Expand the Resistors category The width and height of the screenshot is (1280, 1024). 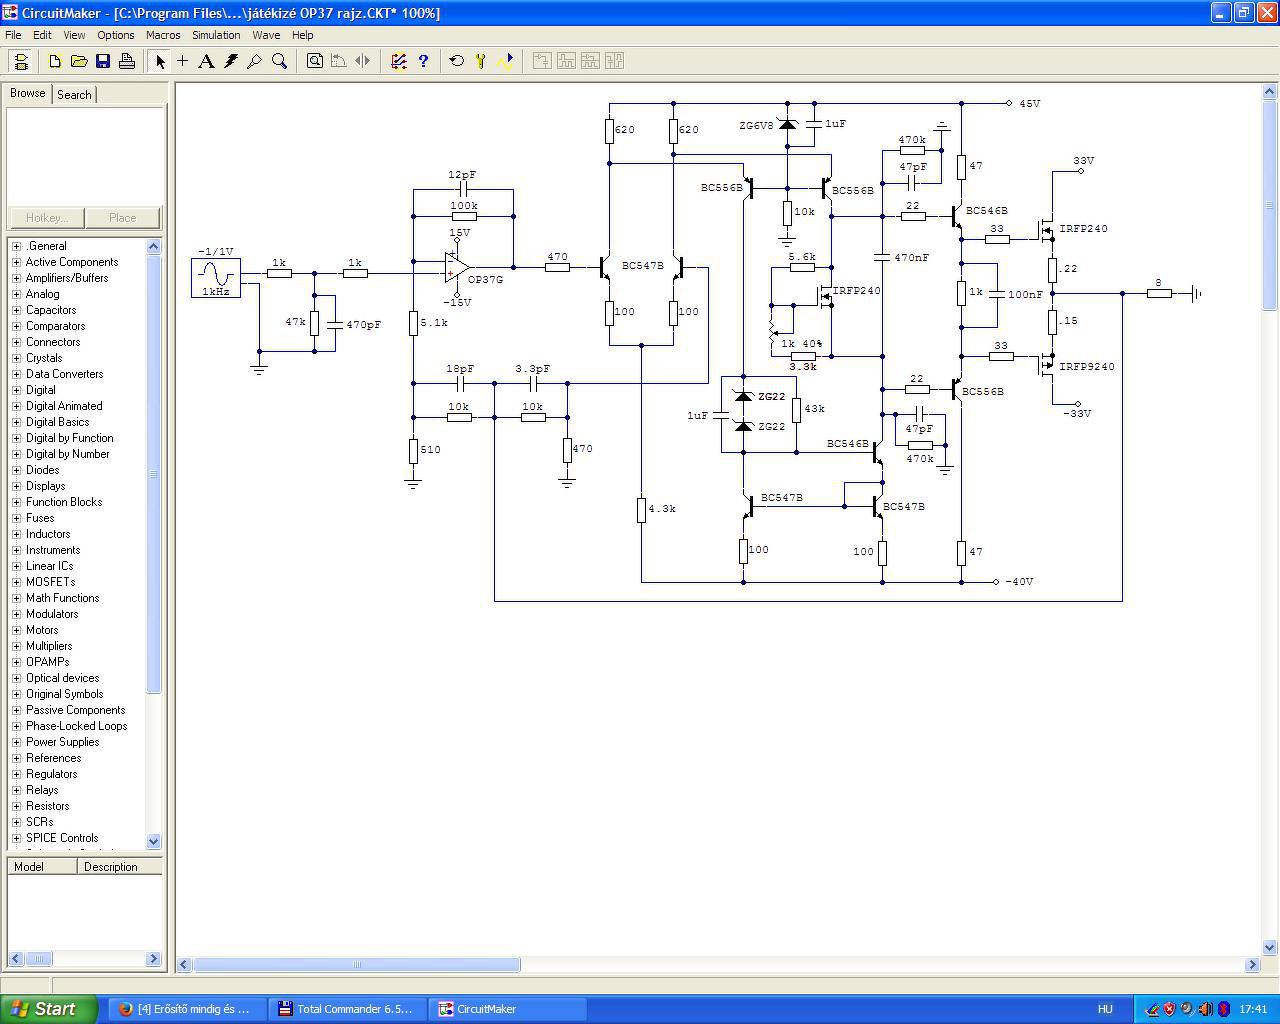(16, 806)
